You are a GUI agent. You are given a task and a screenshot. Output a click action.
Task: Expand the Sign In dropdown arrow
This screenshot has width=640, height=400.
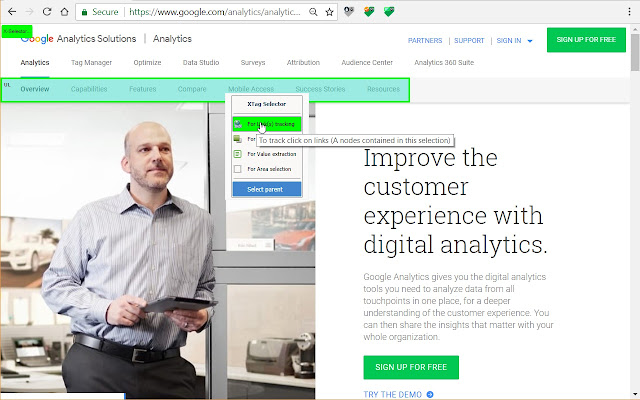pyautogui.click(x=530, y=41)
